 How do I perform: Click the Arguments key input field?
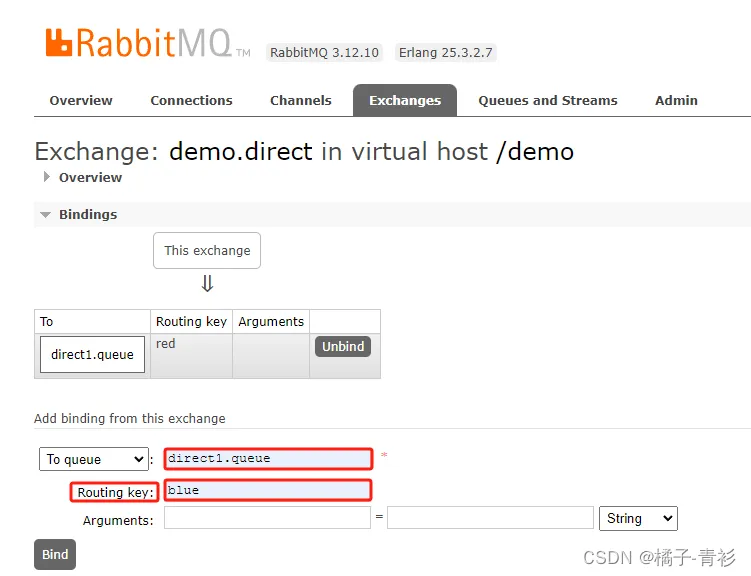coord(267,518)
